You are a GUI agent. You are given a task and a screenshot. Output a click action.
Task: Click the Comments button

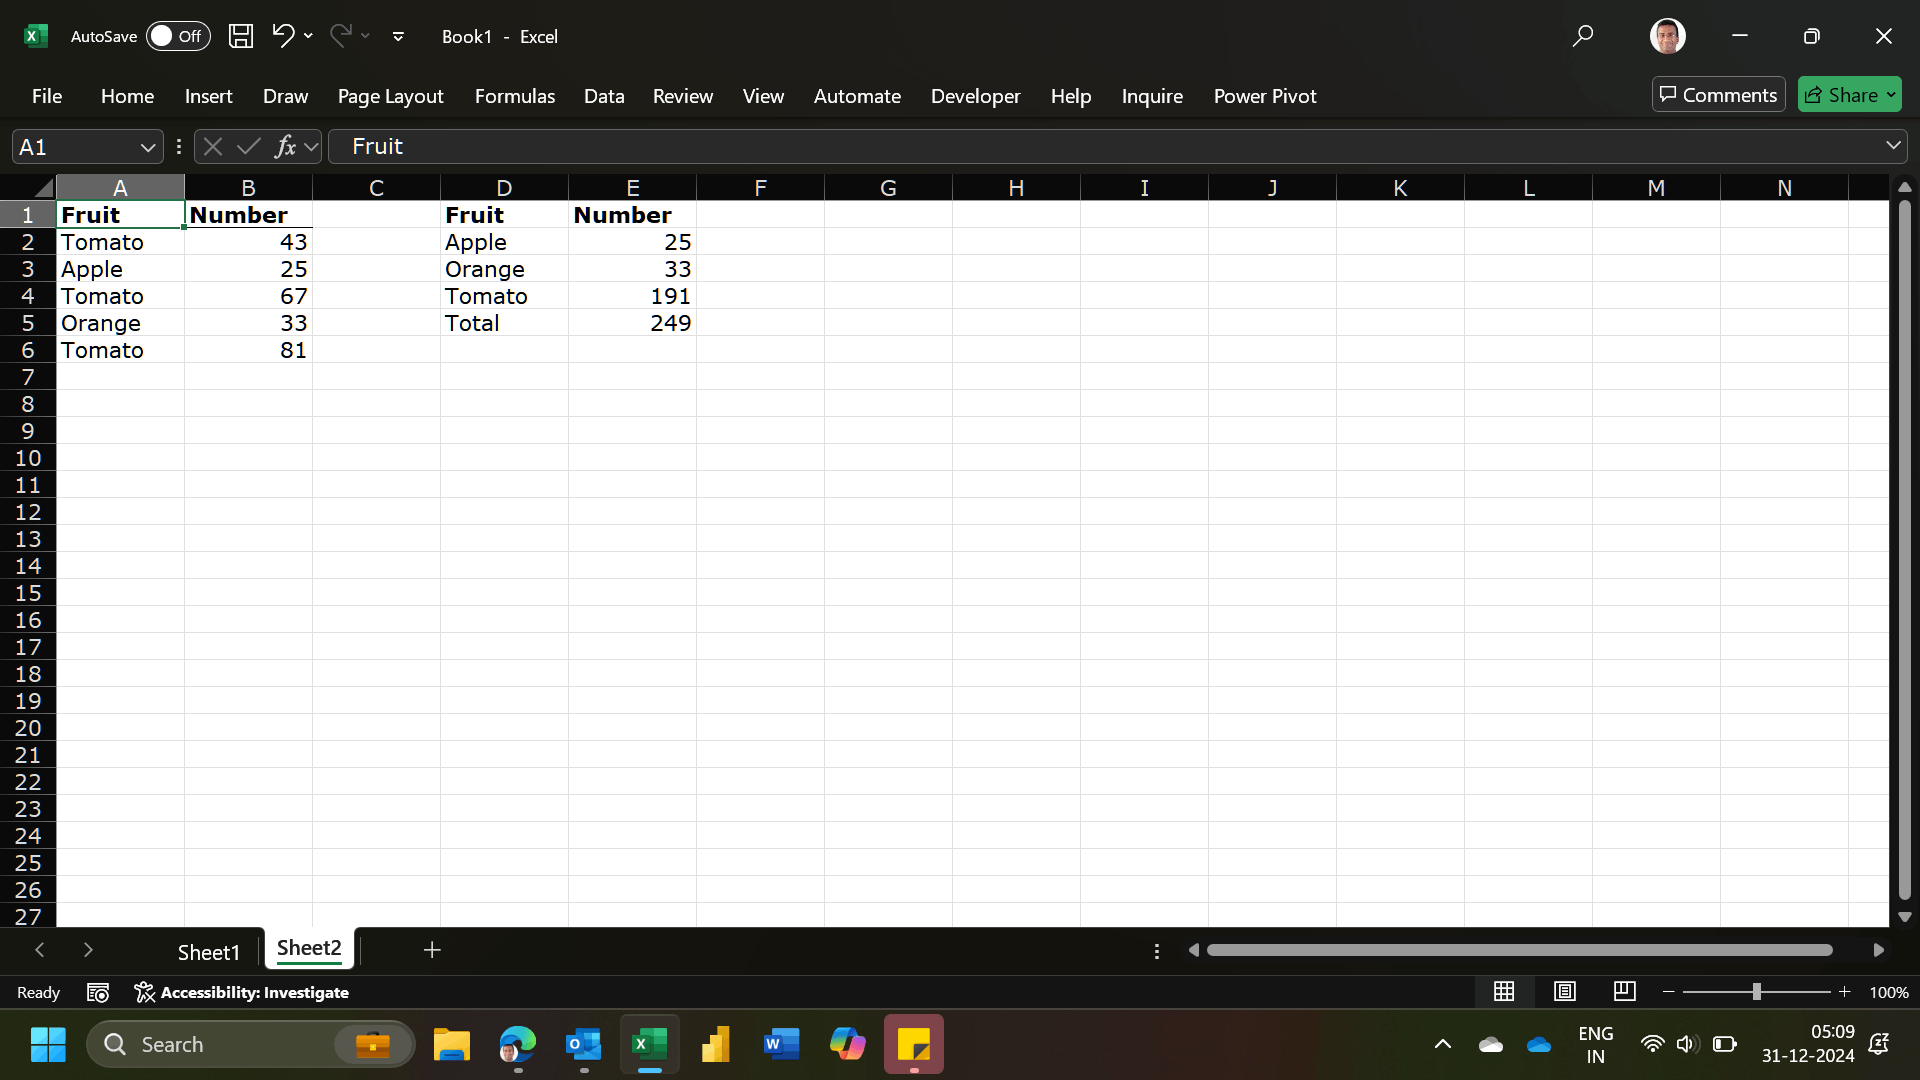(1718, 95)
